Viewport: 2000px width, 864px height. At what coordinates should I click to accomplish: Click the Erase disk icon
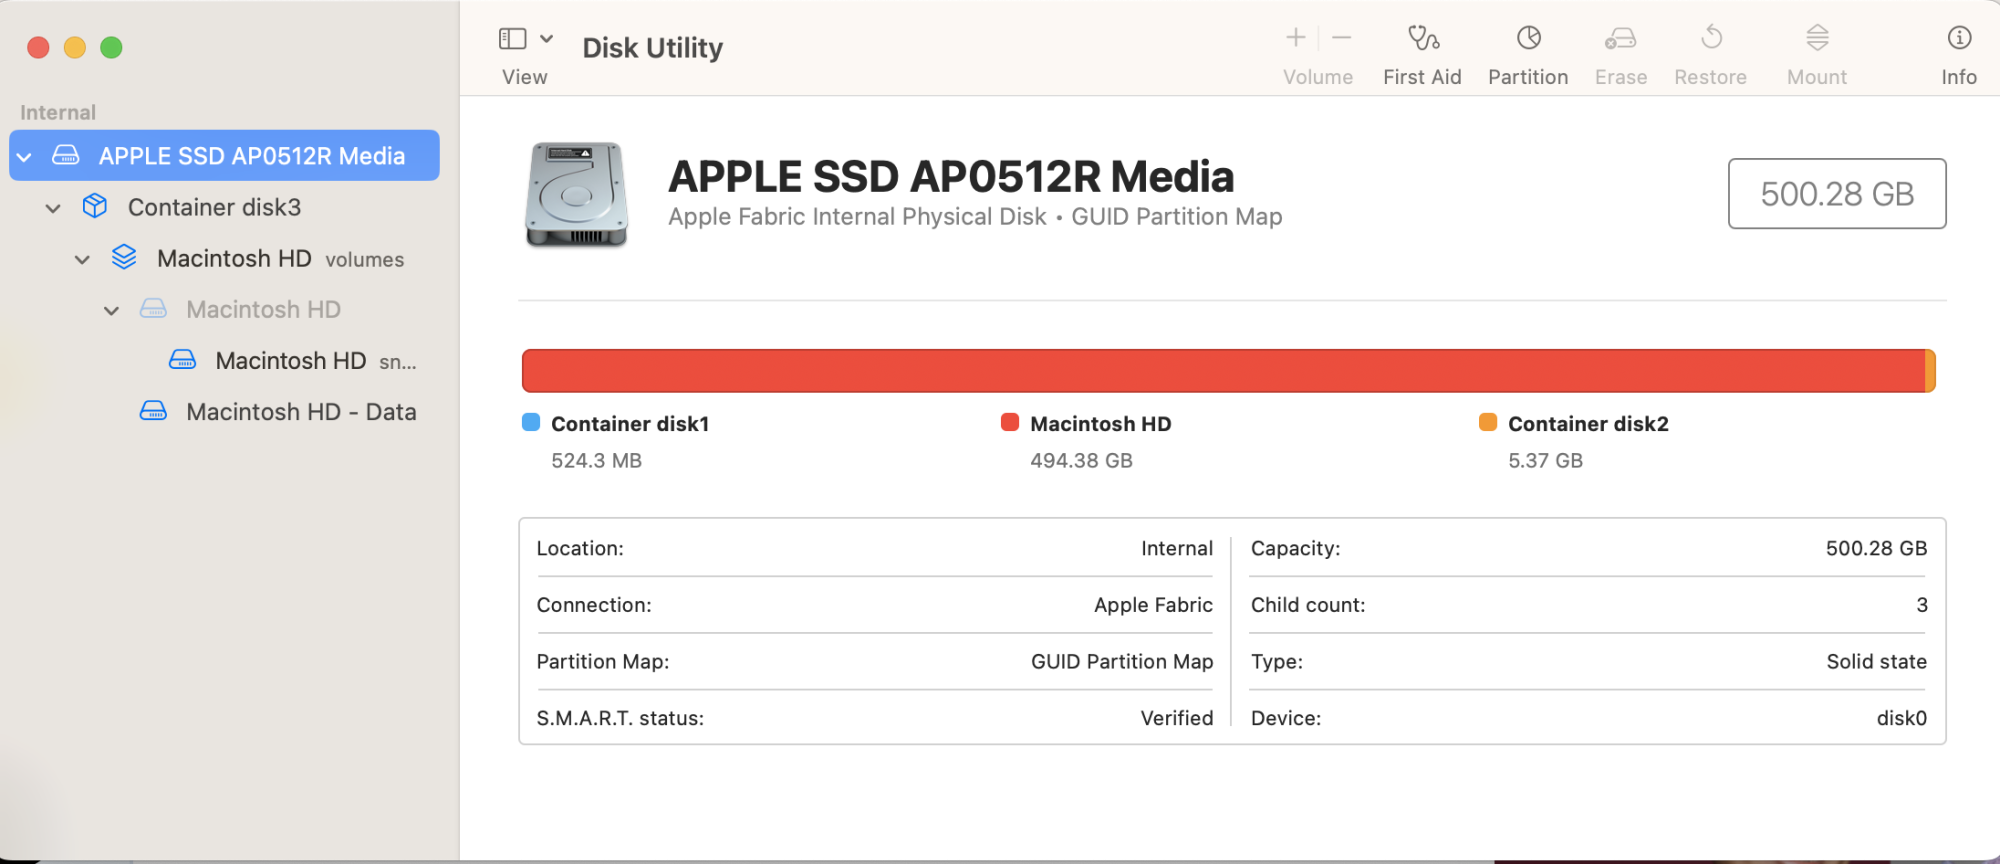point(1620,38)
